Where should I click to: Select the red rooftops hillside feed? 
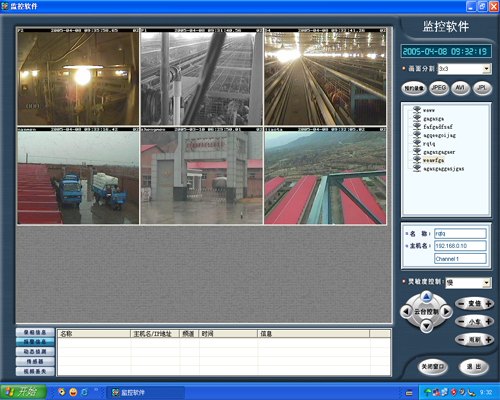click(x=325, y=176)
